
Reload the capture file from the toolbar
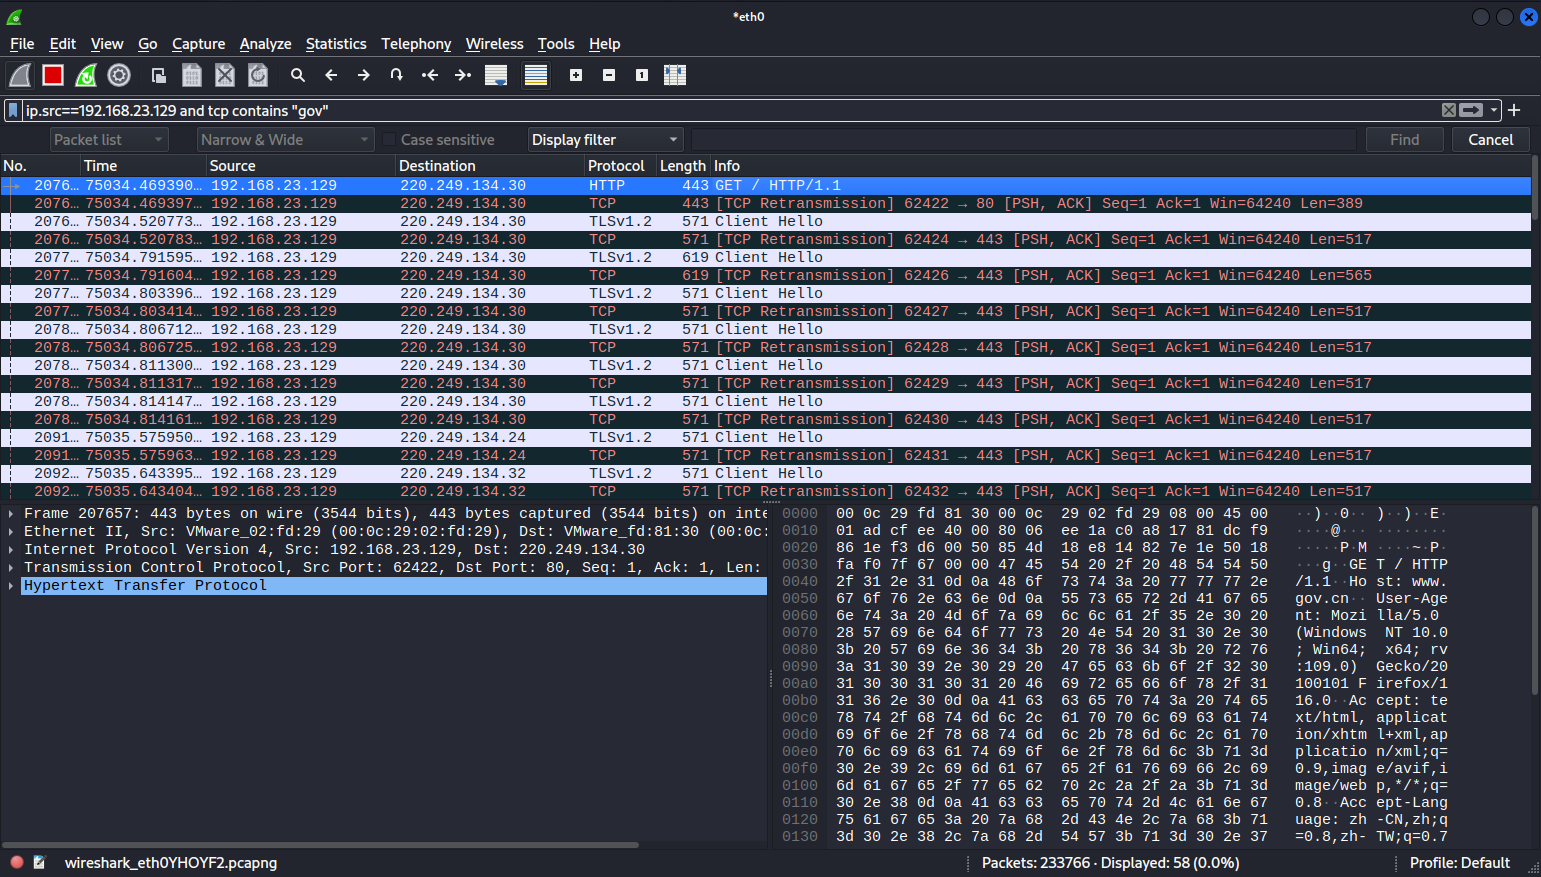258,75
